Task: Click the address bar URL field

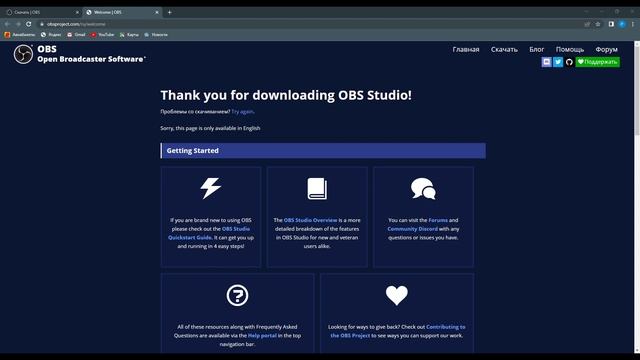Action: pos(310,24)
